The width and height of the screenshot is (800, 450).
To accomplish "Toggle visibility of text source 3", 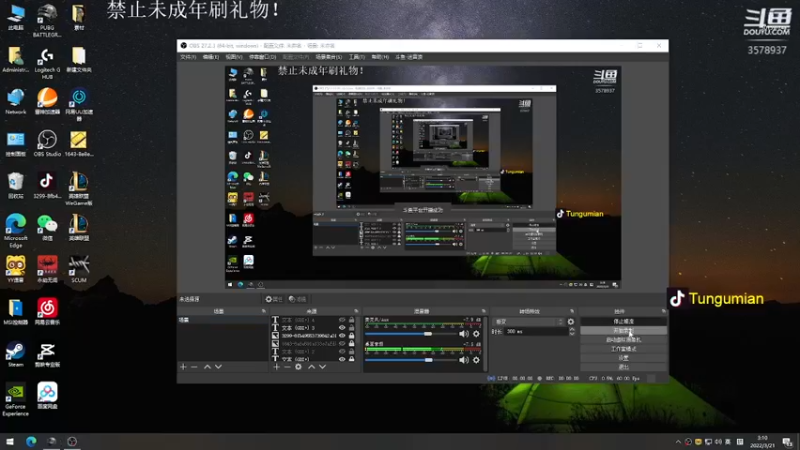I will [342, 328].
